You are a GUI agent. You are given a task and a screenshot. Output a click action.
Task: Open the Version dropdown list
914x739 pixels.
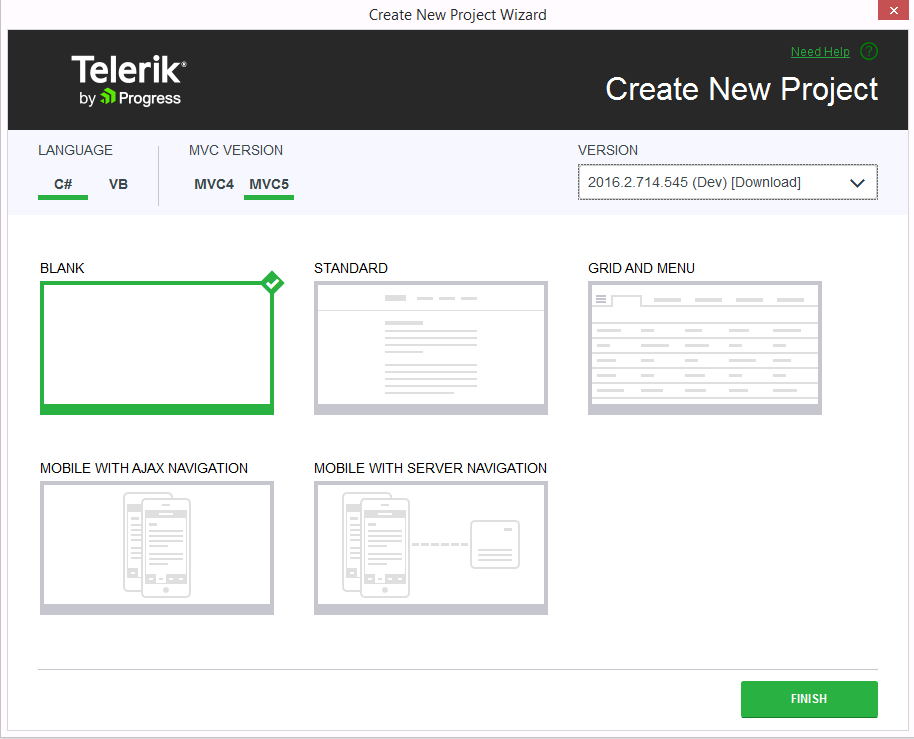tap(727, 182)
